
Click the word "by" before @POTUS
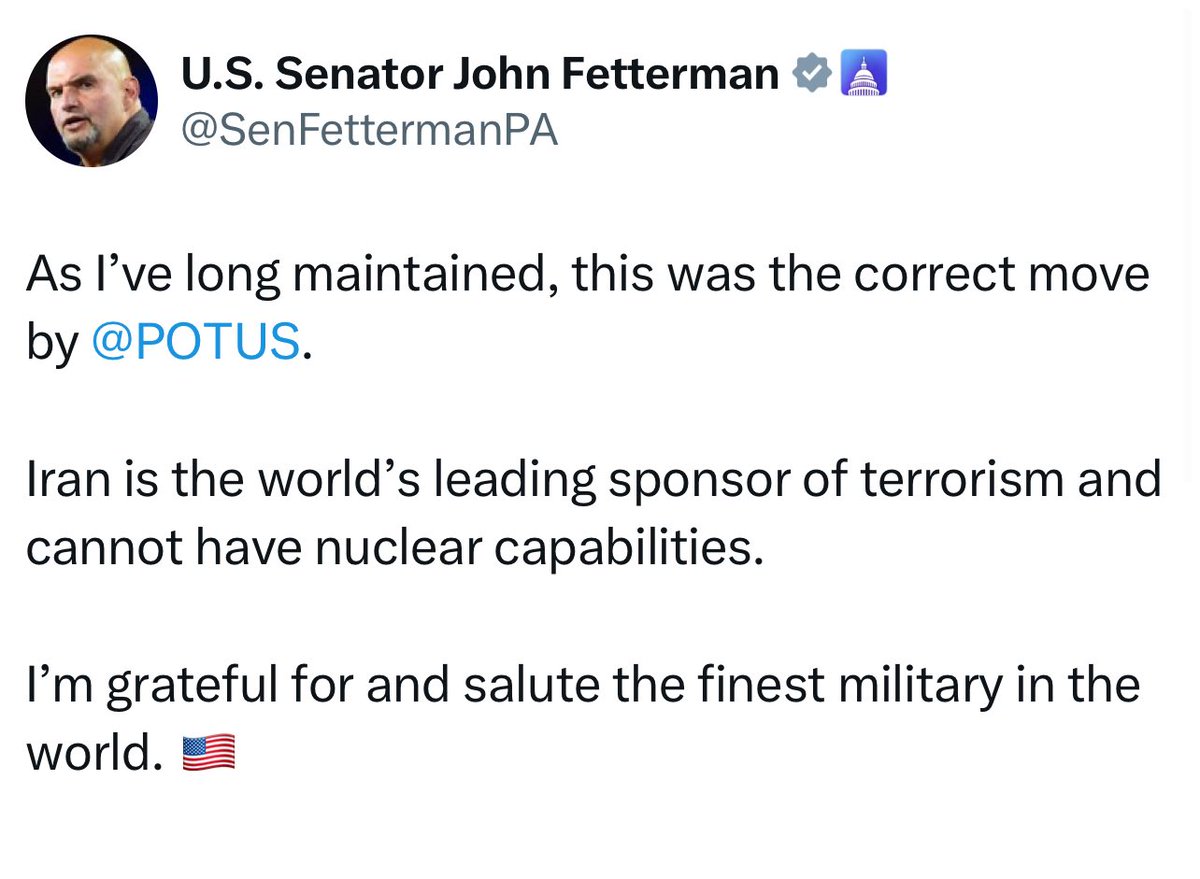click(52, 344)
